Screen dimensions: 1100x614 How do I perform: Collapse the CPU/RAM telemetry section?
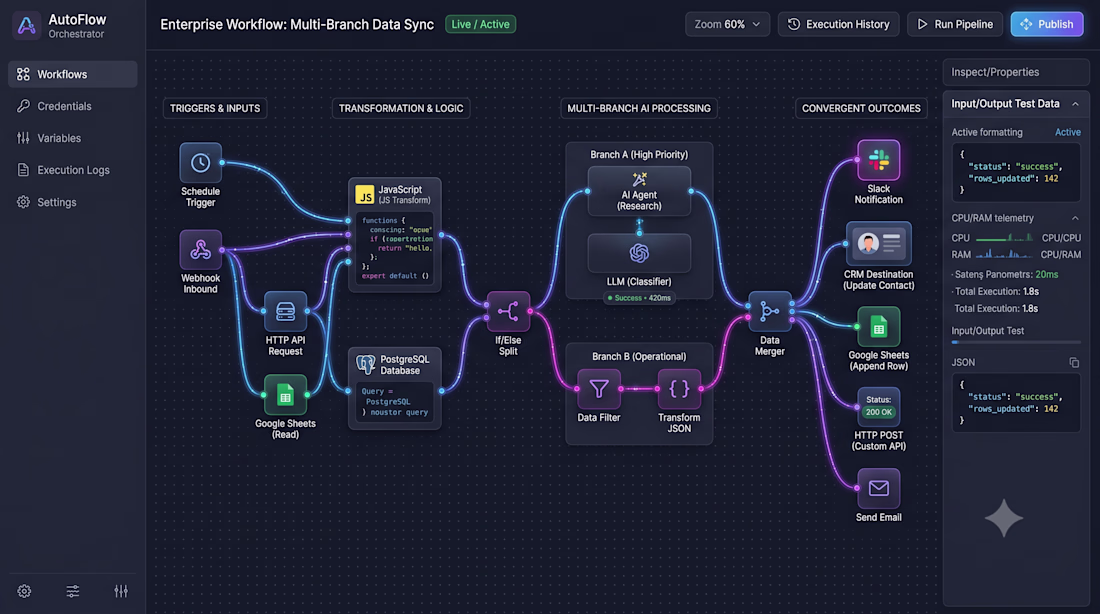pos(1075,218)
